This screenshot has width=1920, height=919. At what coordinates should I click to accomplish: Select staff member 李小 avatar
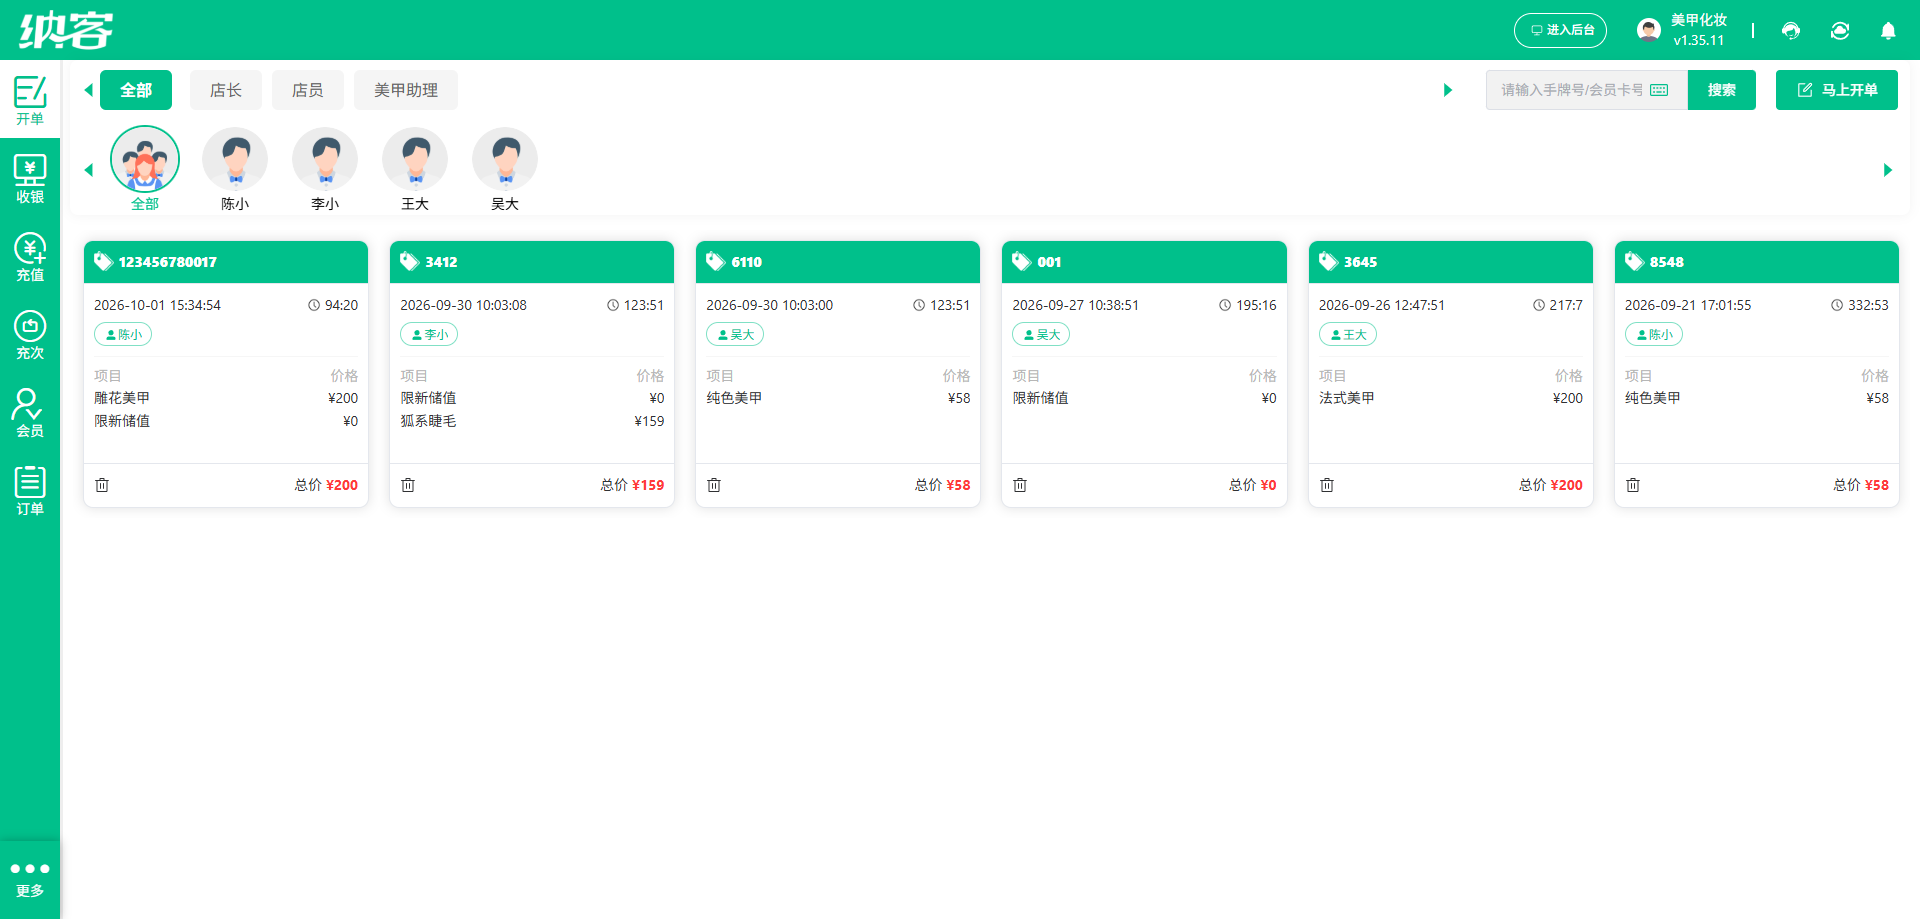[x=325, y=160]
